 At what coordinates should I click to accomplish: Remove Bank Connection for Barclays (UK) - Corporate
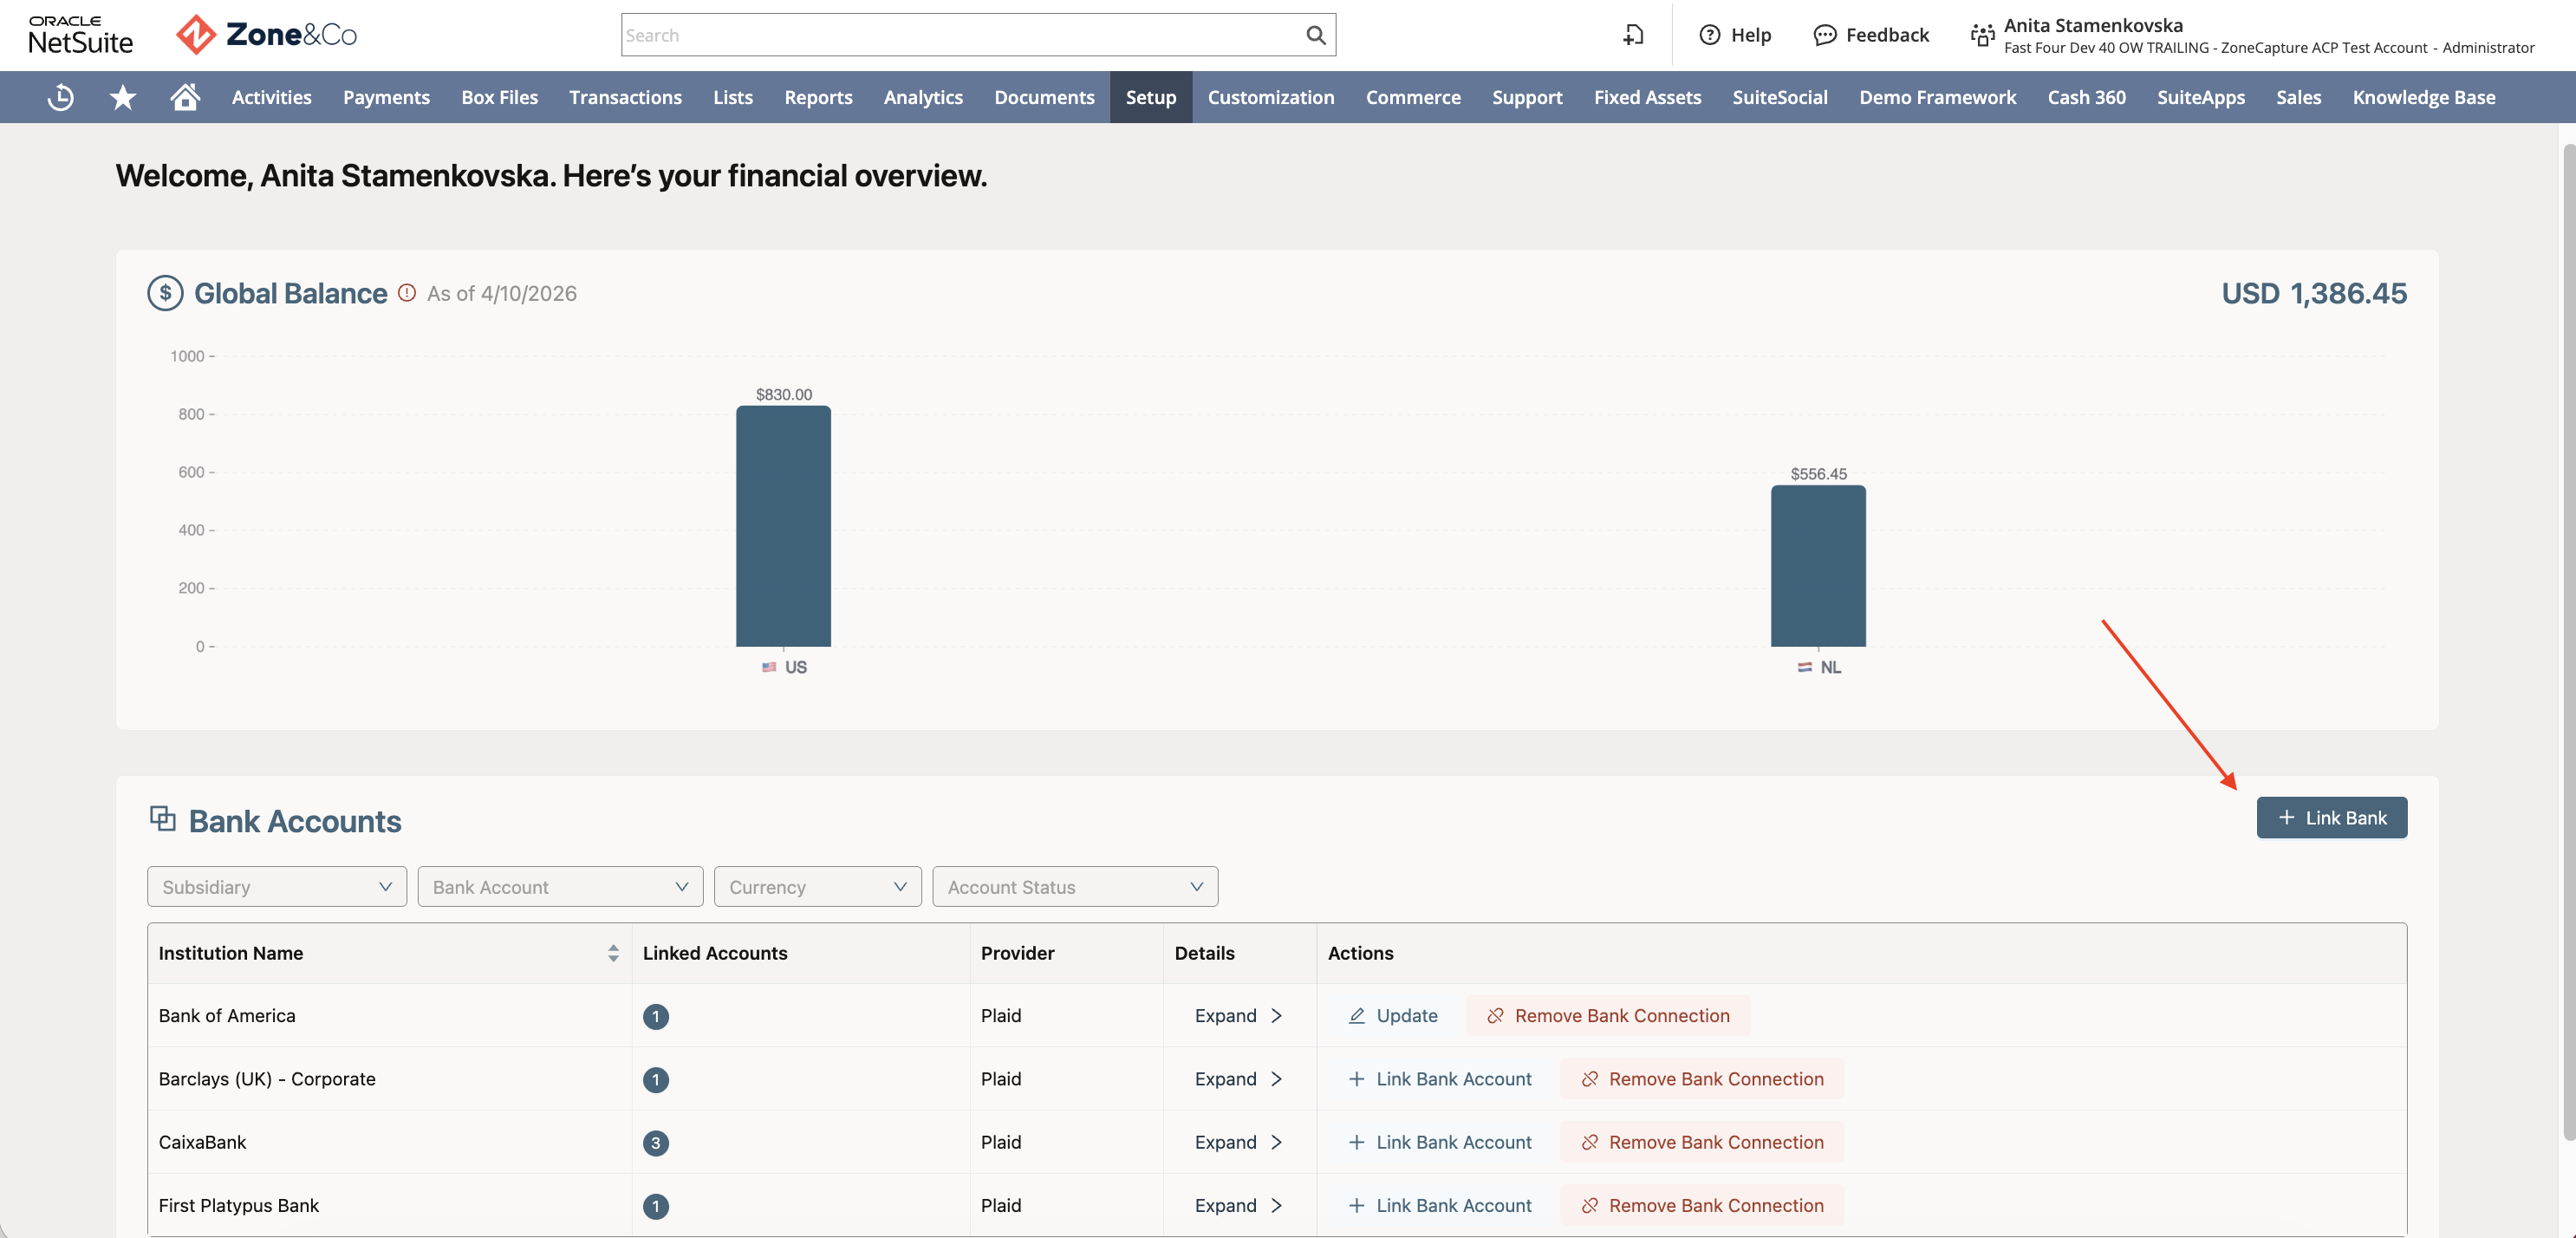[1702, 1078]
